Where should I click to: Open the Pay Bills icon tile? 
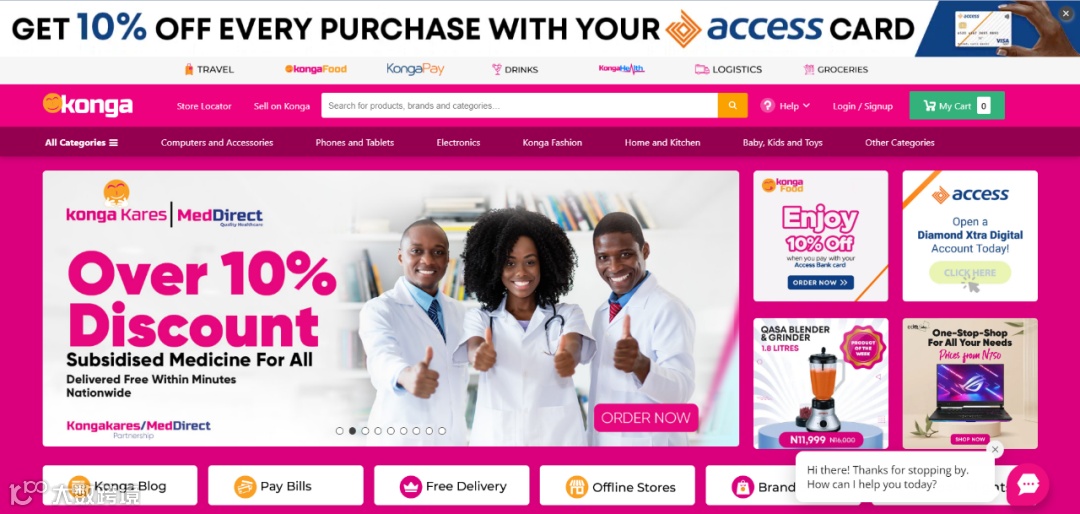245,486
